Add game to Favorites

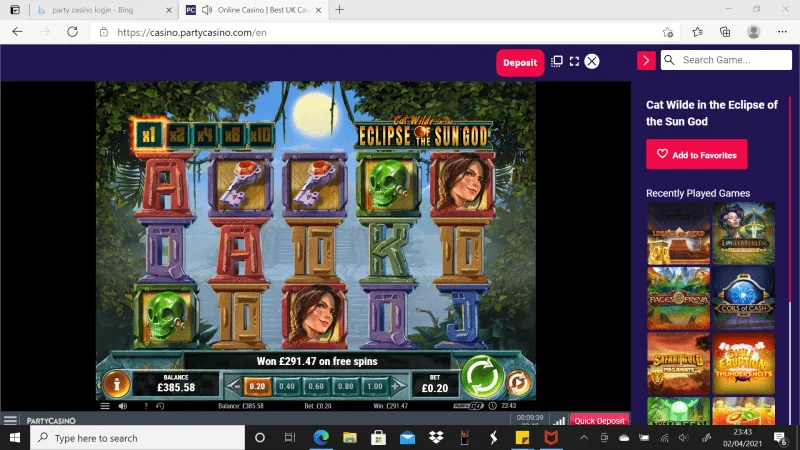pyautogui.click(x=696, y=154)
